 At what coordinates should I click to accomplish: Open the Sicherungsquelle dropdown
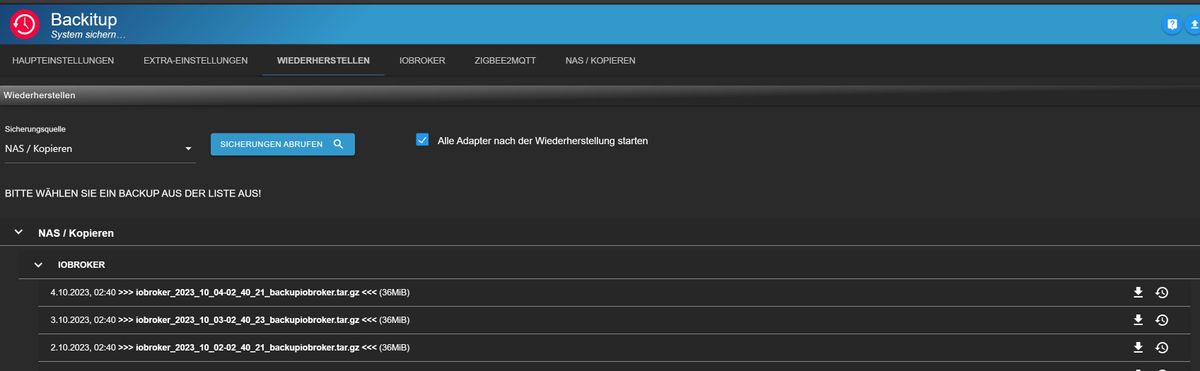point(99,149)
